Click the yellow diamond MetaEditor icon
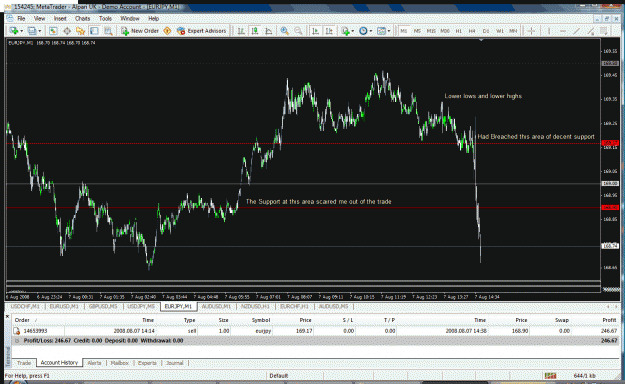Viewport: 625px width, 384px height. [x=167, y=31]
